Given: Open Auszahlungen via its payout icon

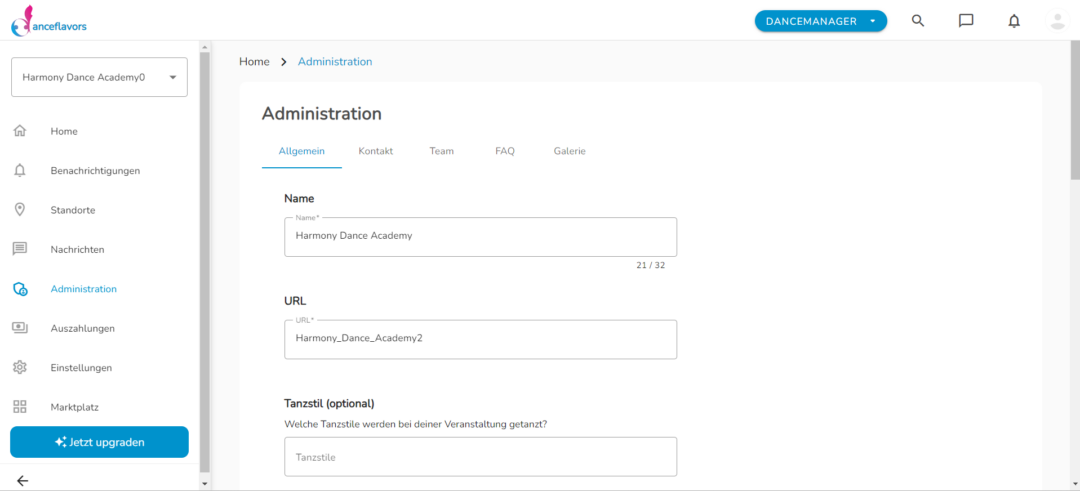Looking at the screenshot, I should click(20, 328).
